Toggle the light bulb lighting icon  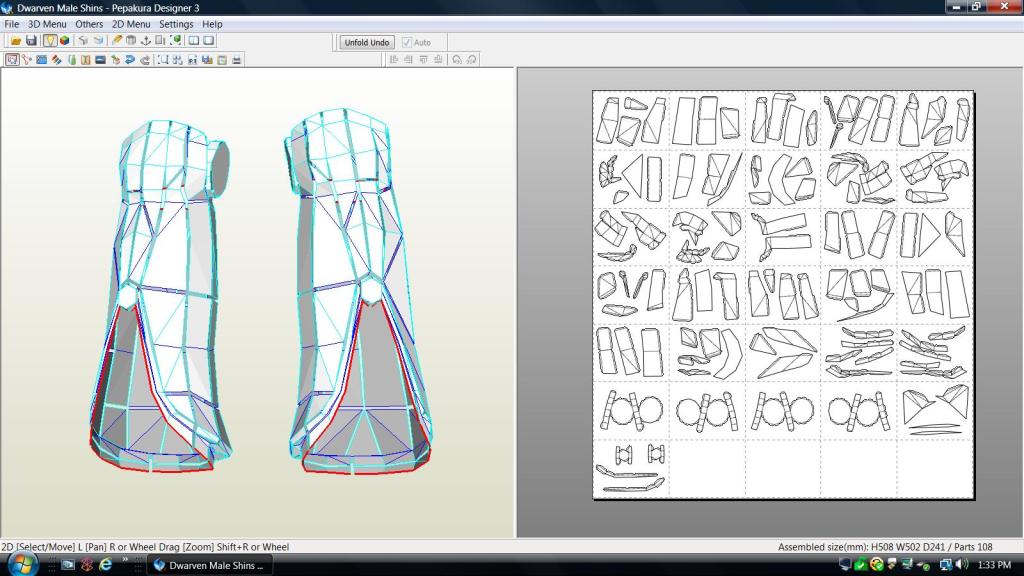coord(50,40)
